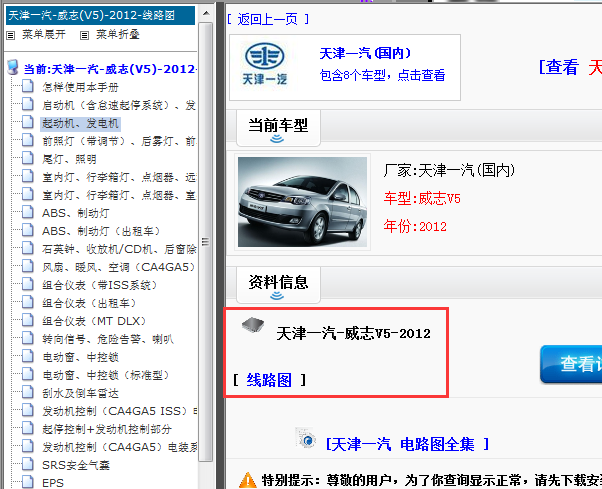The image size is (602, 489).
Task: Click 包含8个车型，点击查看 link
Action: pyautogui.click(x=382, y=75)
